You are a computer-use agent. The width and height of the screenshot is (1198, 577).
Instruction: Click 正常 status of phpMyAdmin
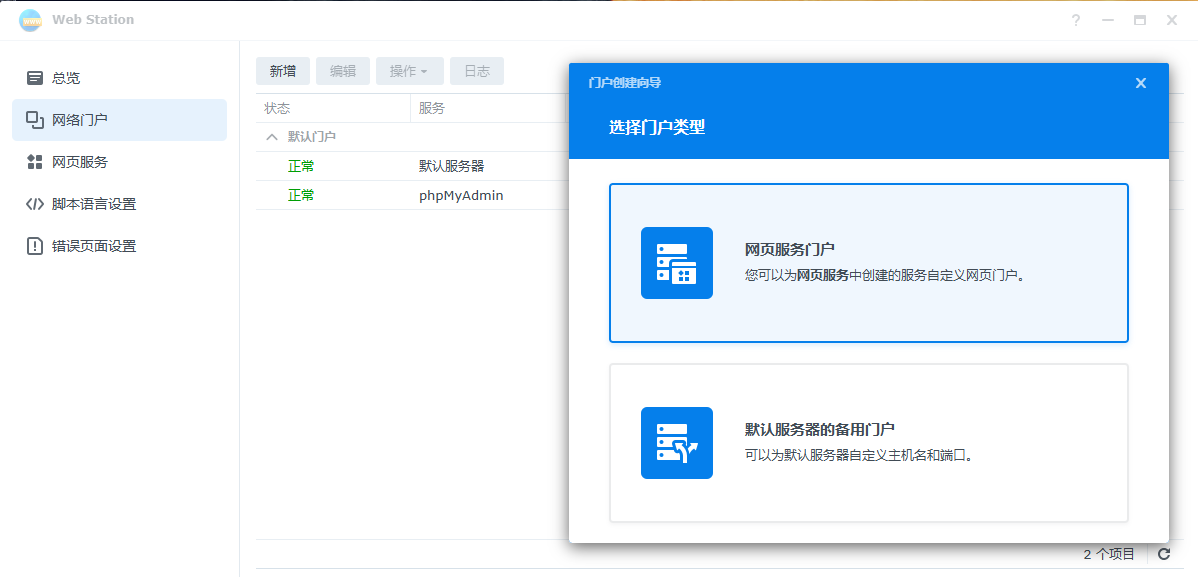[x=301, y=195]
